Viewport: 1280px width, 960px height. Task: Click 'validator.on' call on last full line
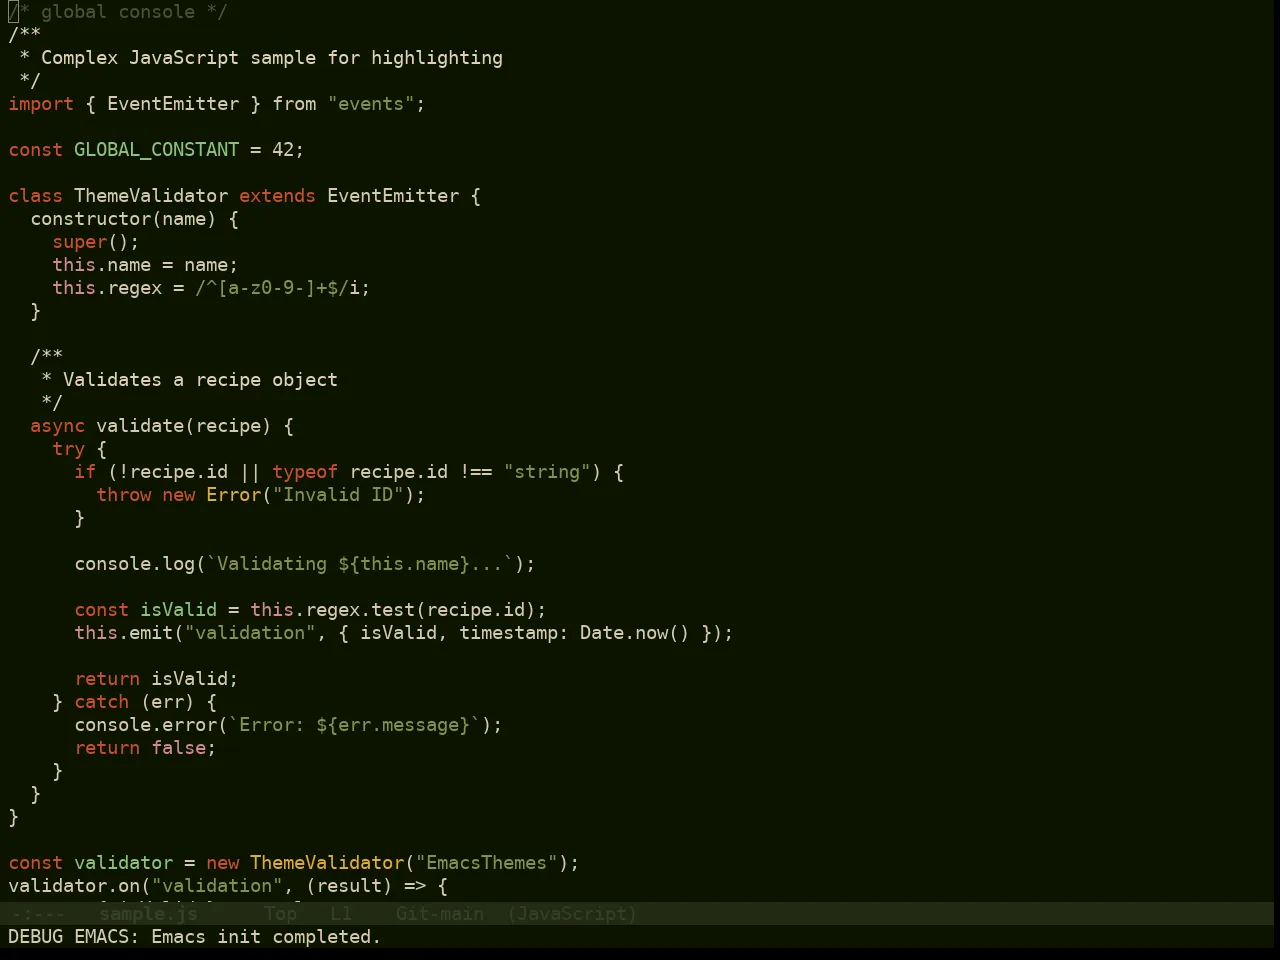74,886
